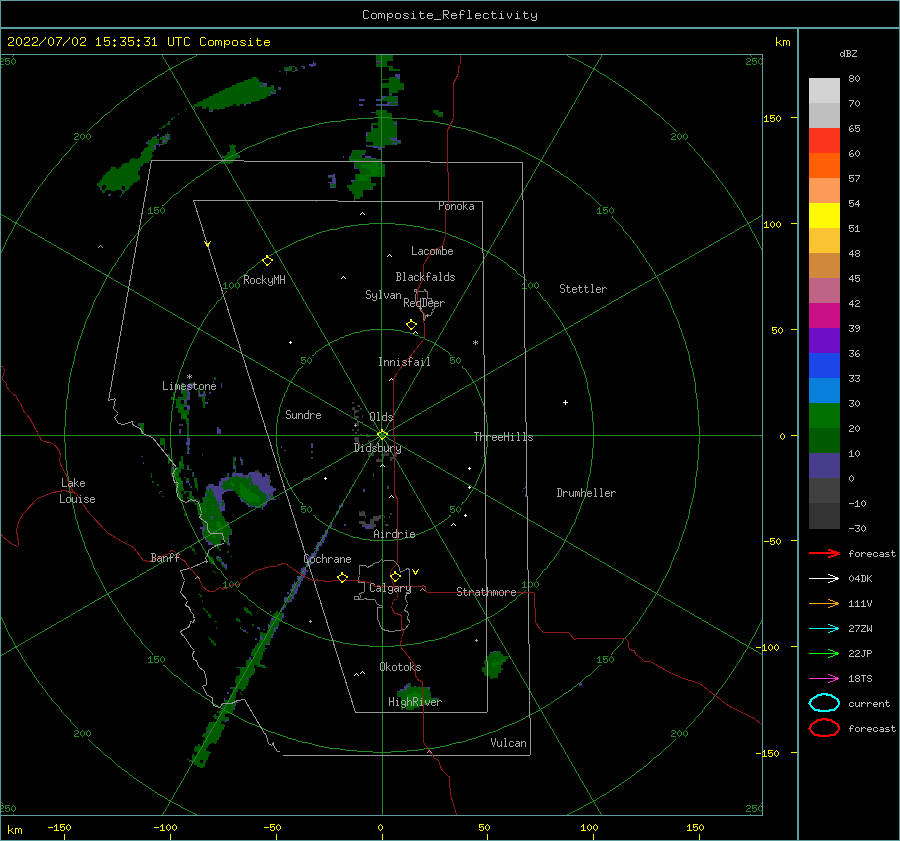Click the slate purple 0-10 dBZ swatch
This screenshot has width=900, height=841.
(824, 465)
